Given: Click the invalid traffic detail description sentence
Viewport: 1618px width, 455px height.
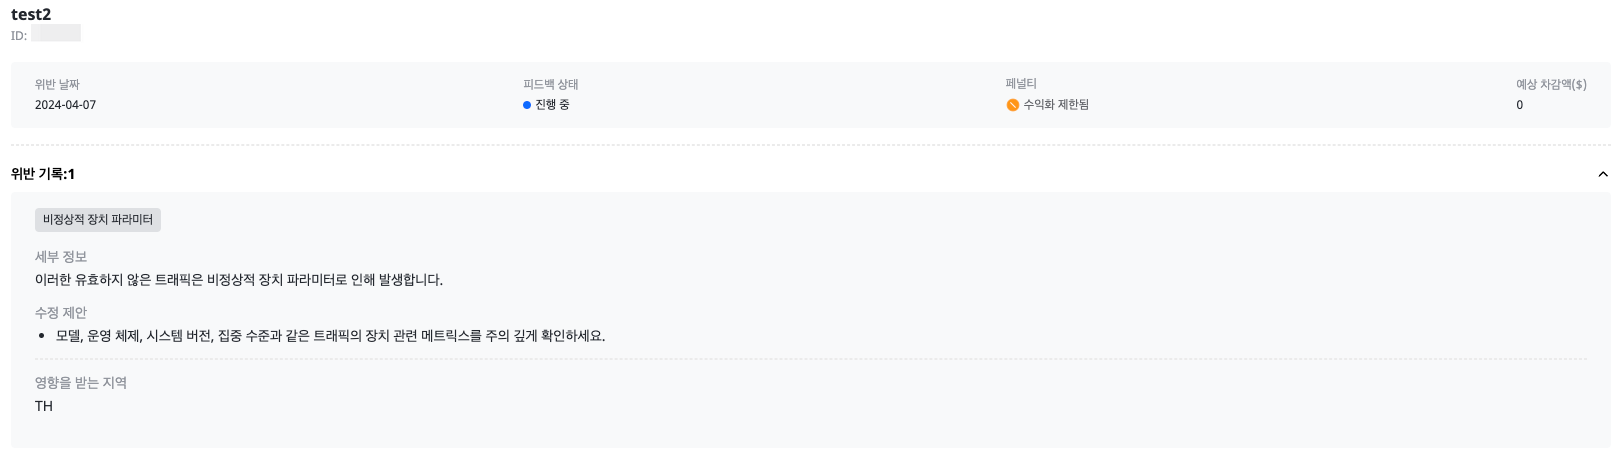Looking at the screenshot, I should [x=239, y=280].
